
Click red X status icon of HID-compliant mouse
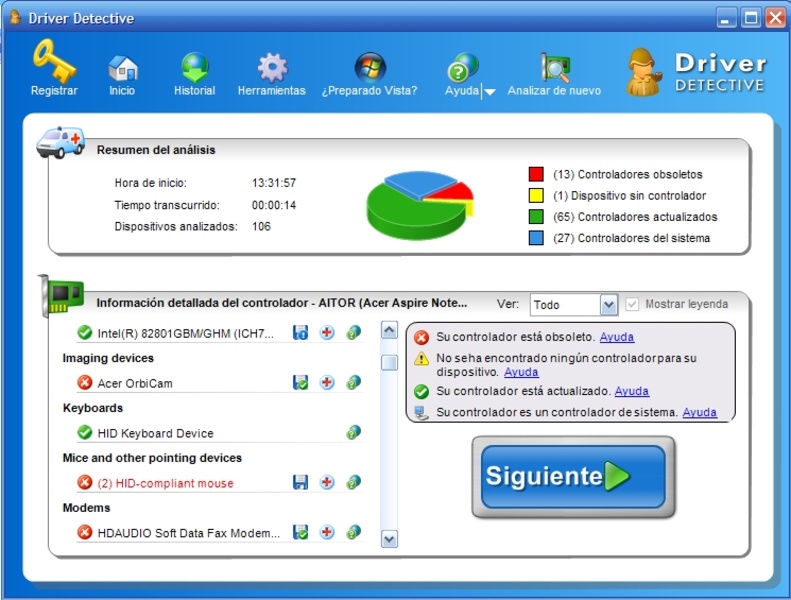(x=85, y=482)
